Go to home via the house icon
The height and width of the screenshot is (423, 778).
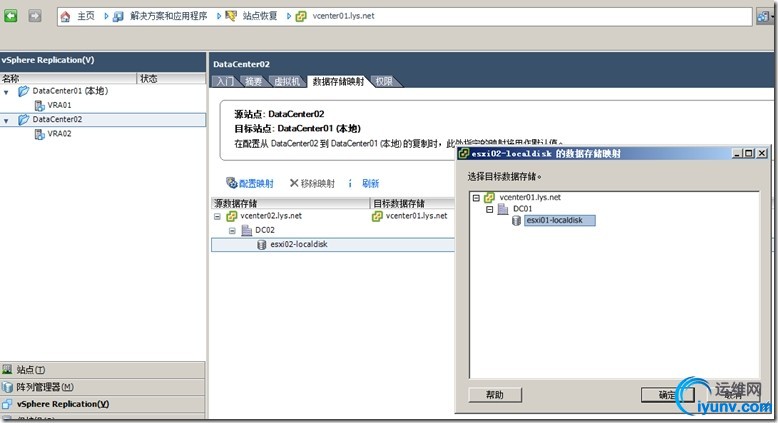65,16
